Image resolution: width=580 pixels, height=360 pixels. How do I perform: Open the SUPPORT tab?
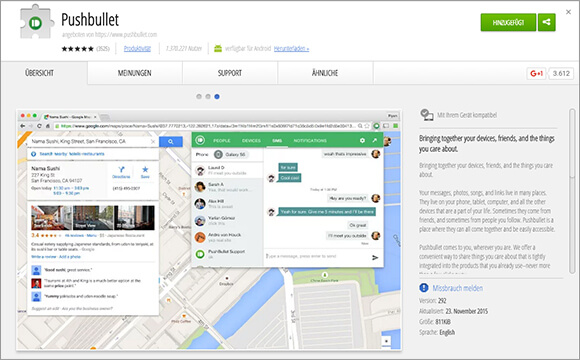(230, 73)
